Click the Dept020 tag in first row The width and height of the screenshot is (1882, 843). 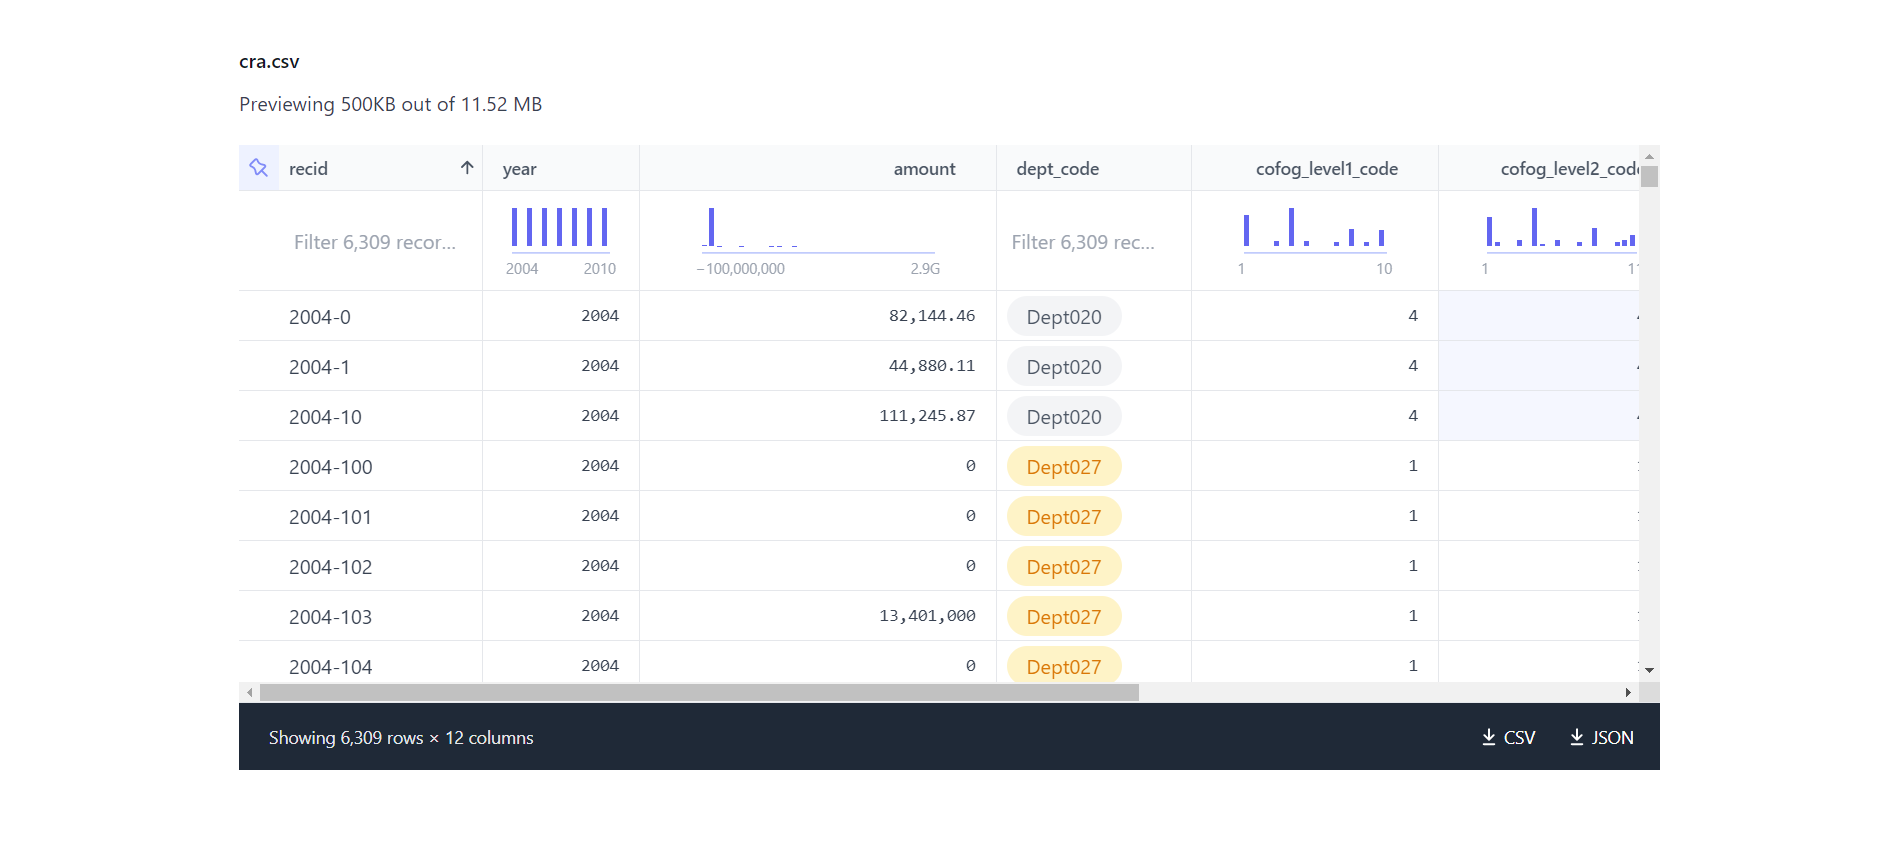point(1063,317)
